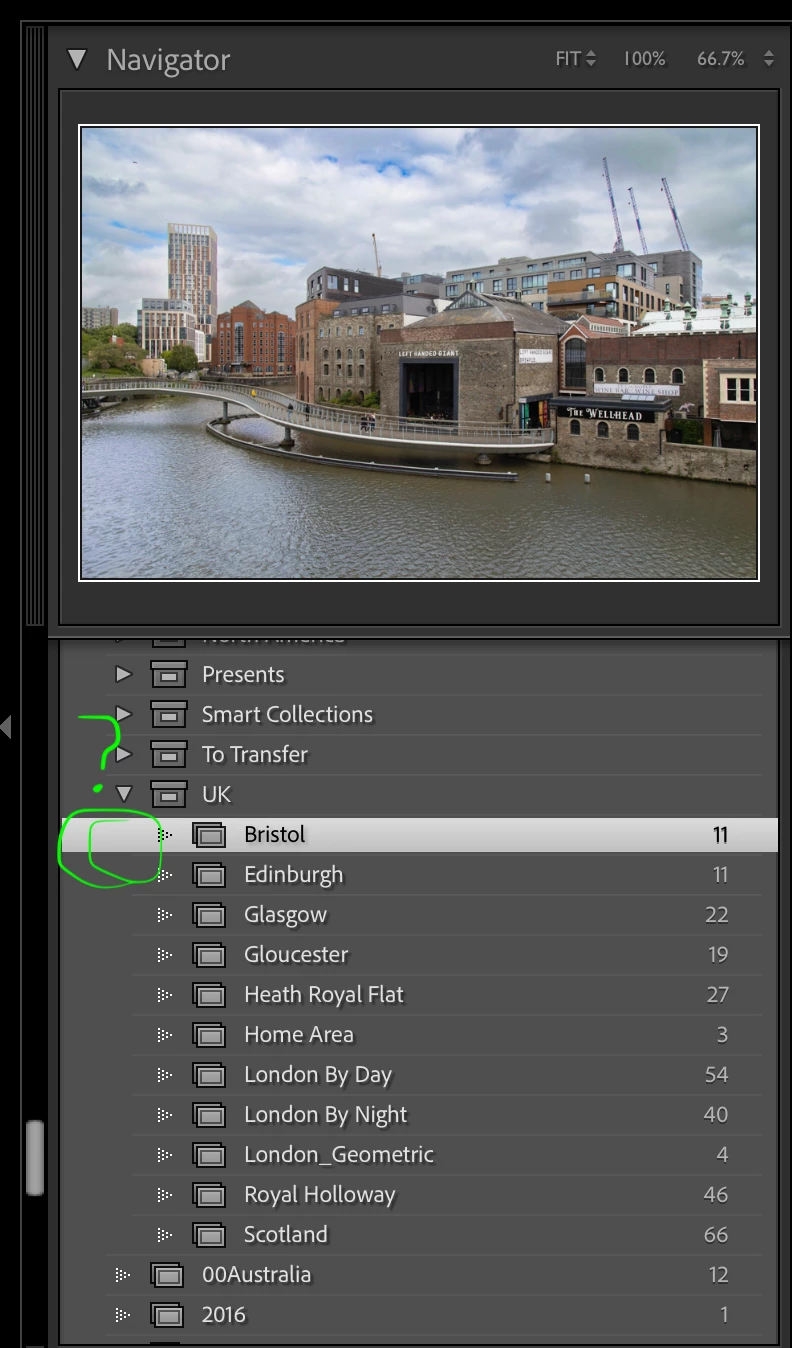Click the Presents collection set icon
The width and height of the screenshot is (792, 1348).
169,675
